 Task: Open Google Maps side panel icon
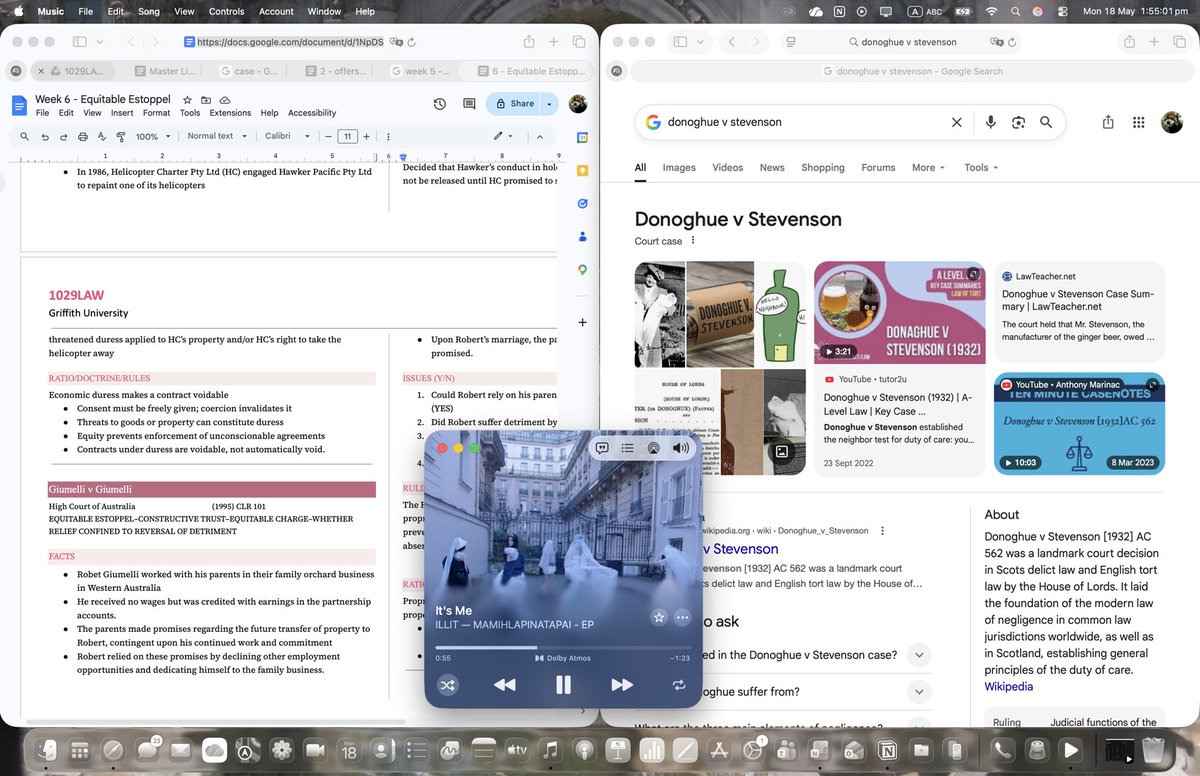(582, 270)
